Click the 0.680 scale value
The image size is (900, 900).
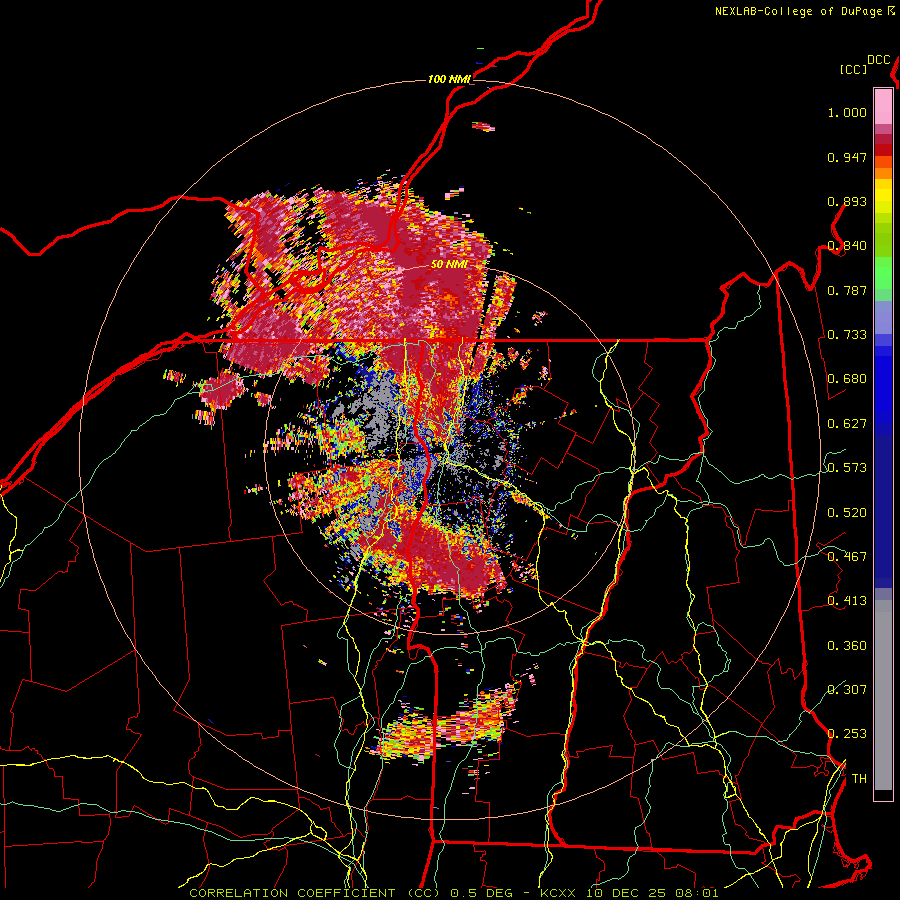point(847,379)
